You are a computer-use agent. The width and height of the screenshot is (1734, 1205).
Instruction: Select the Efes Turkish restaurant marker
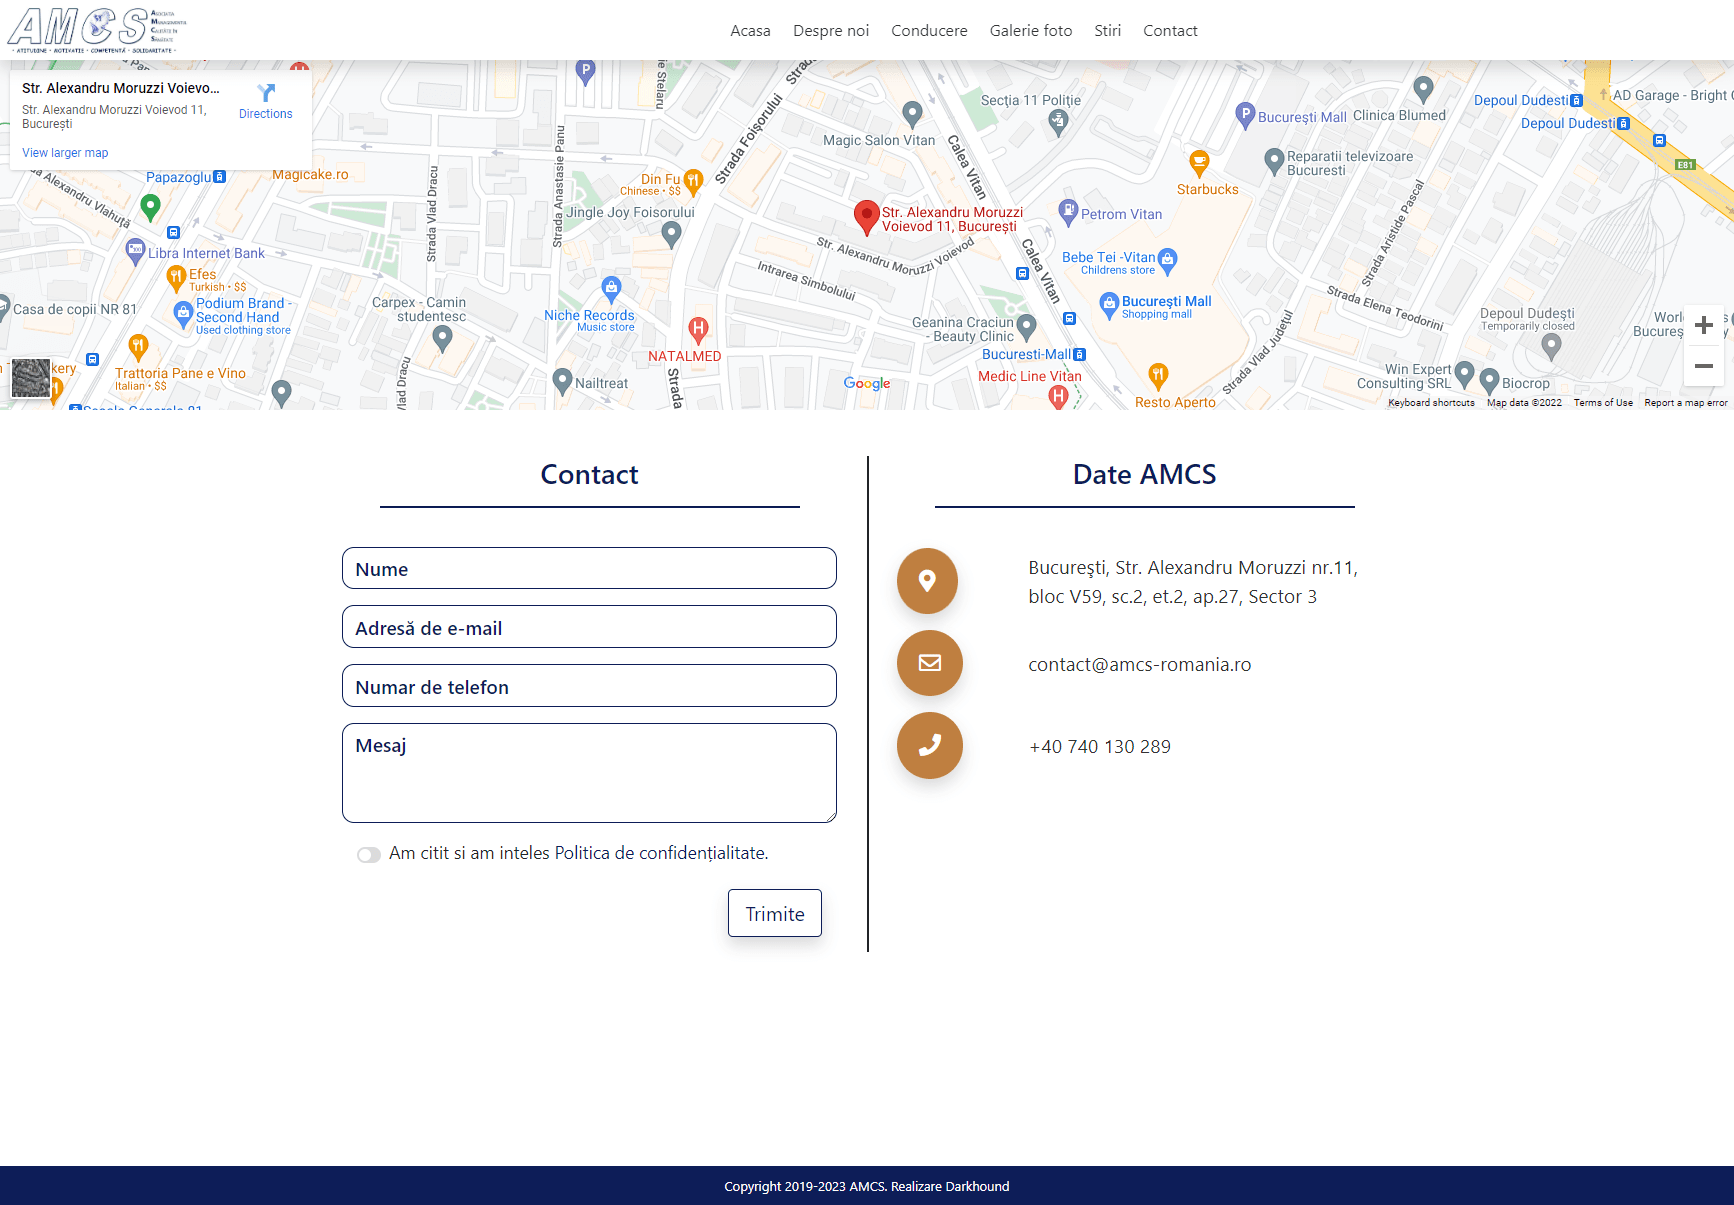click(x=176, y=278)
